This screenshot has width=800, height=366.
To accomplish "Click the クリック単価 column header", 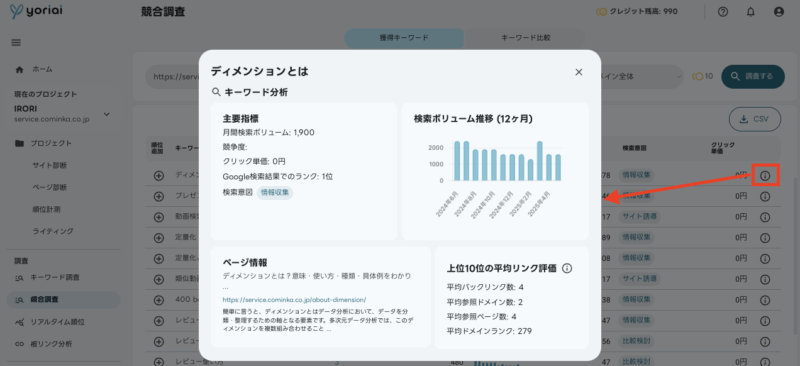I will click(722, 148).
